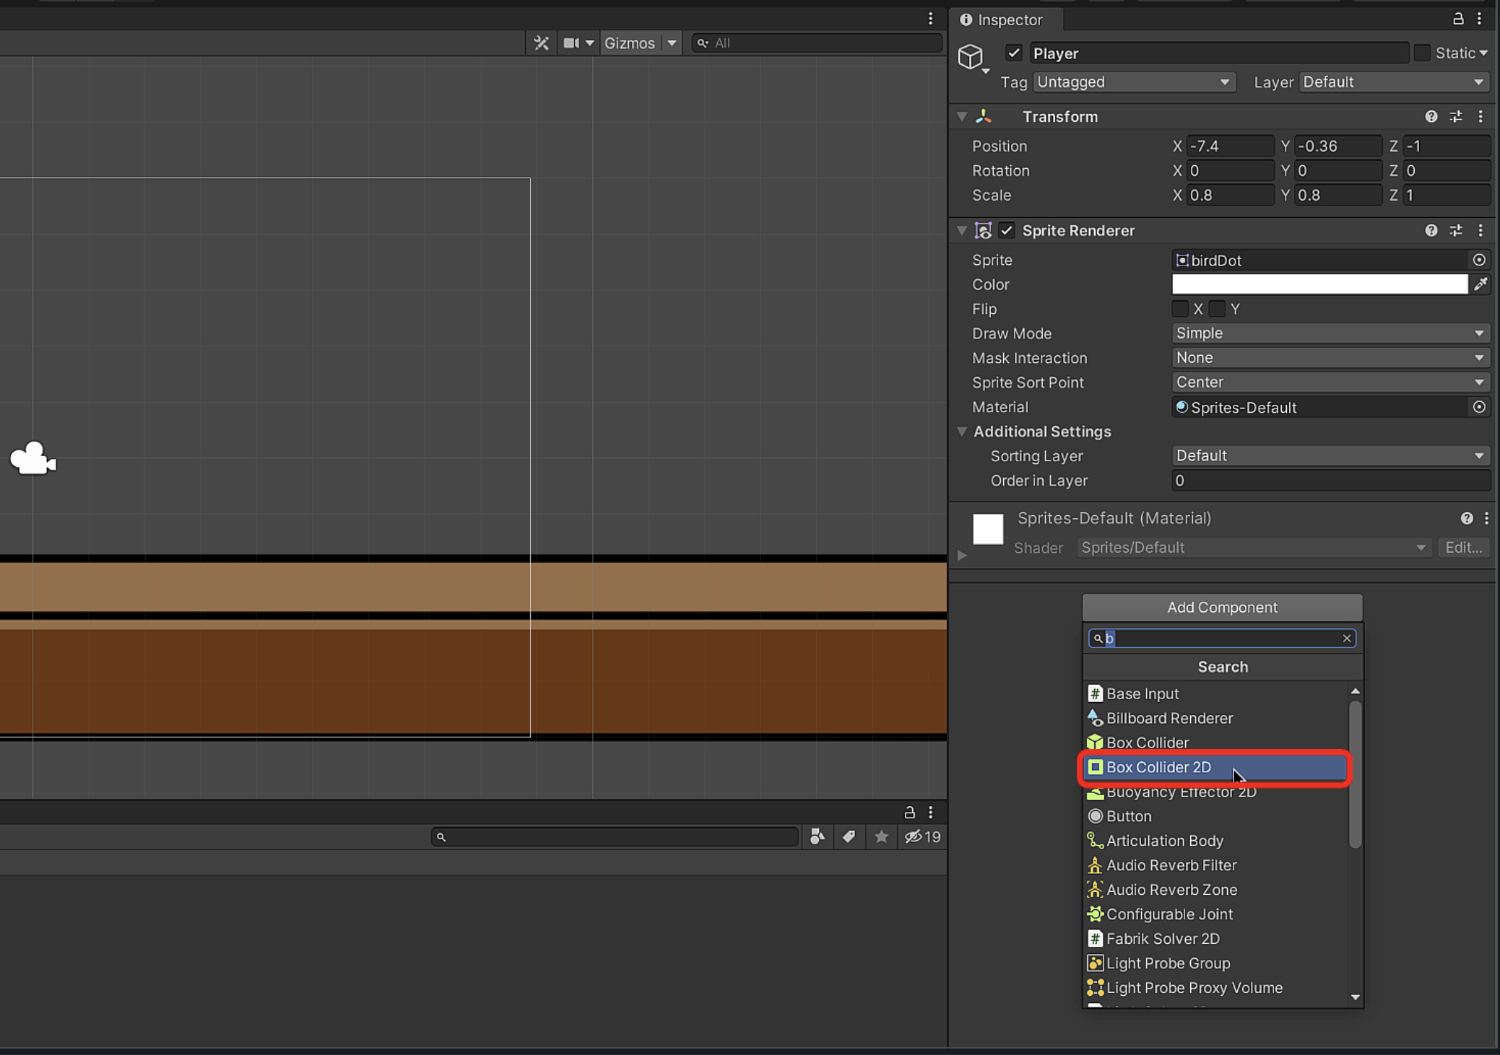Open Sprites-Default material three-dot menu
The image size is (1500, 1055).
pyautogui.click(x=1487, y=519)
